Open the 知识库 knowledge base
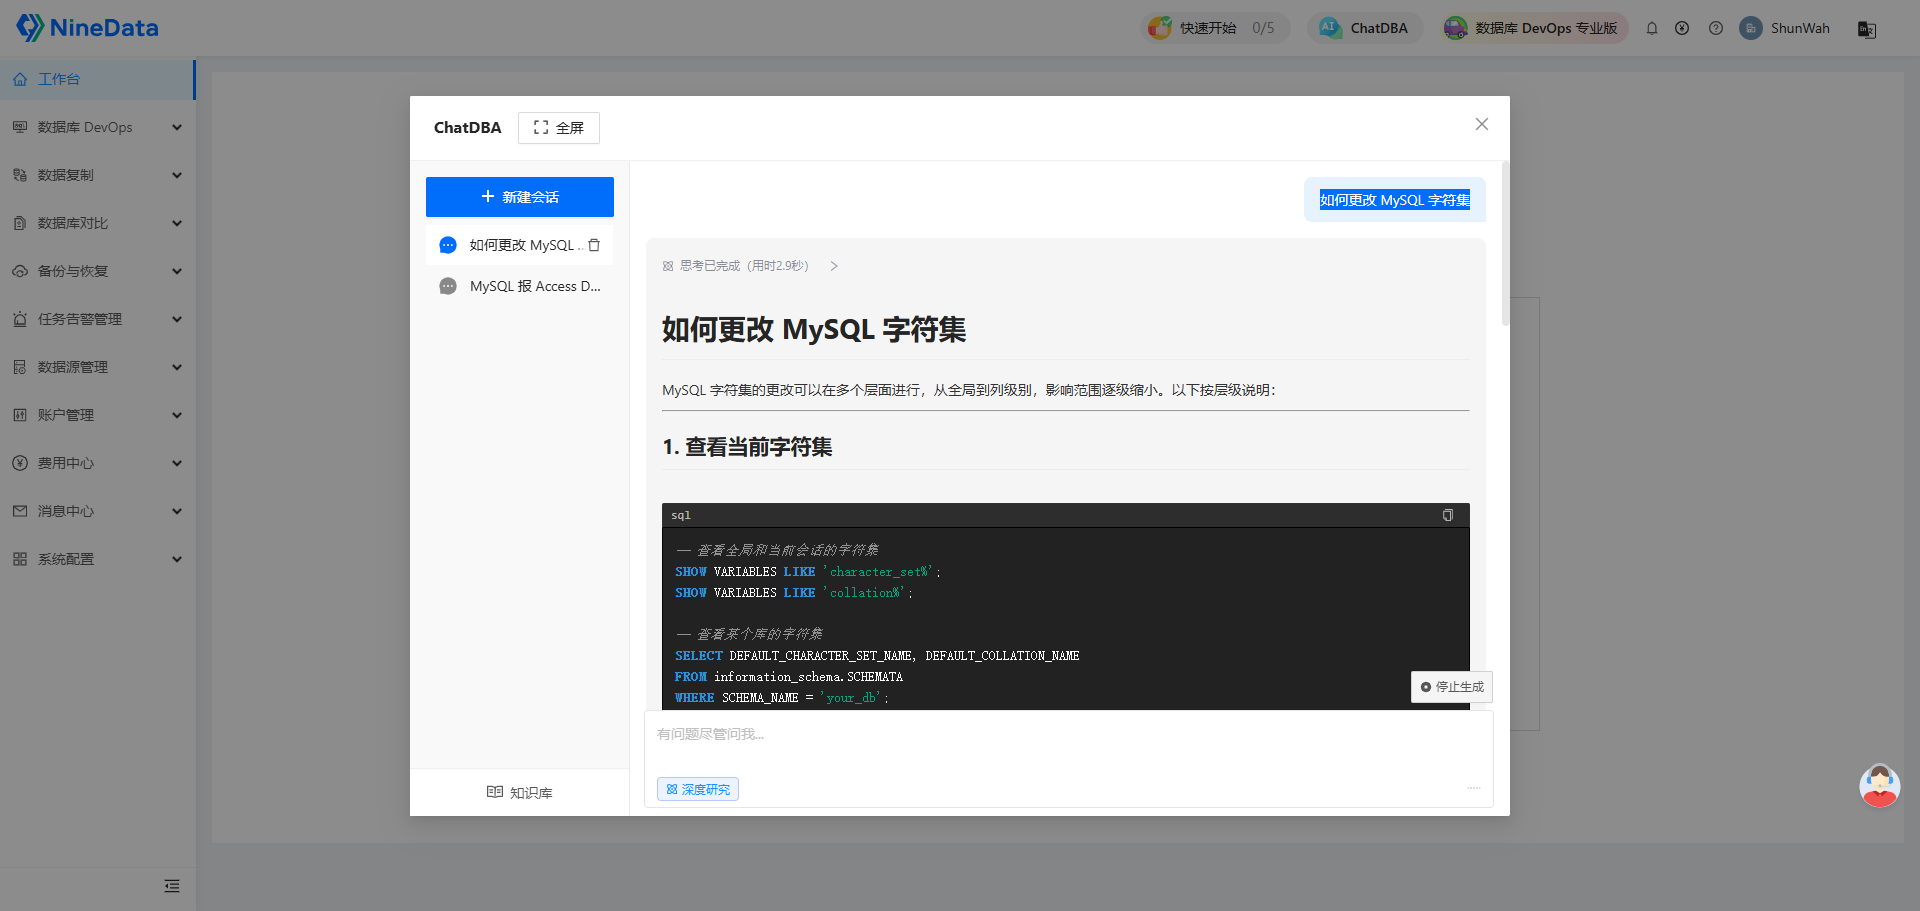Screen dimensions: 1920x911 [520, 792]
